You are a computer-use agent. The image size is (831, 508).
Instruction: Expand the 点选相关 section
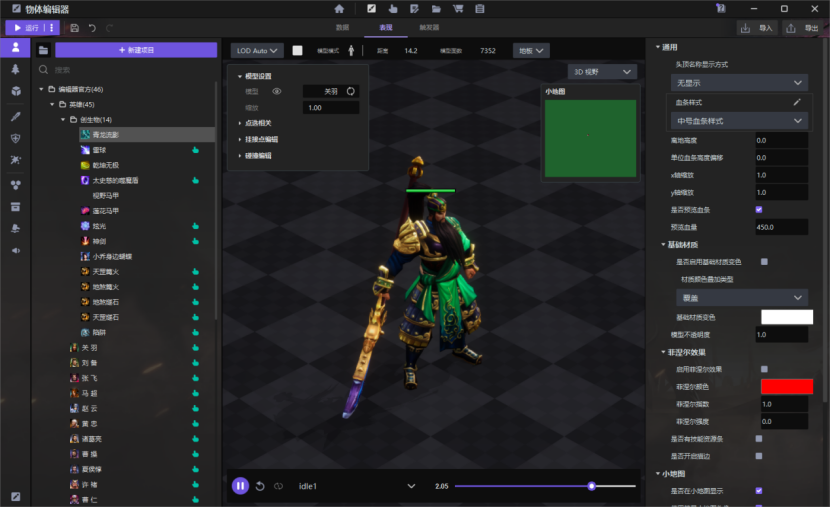click(259, 123)
